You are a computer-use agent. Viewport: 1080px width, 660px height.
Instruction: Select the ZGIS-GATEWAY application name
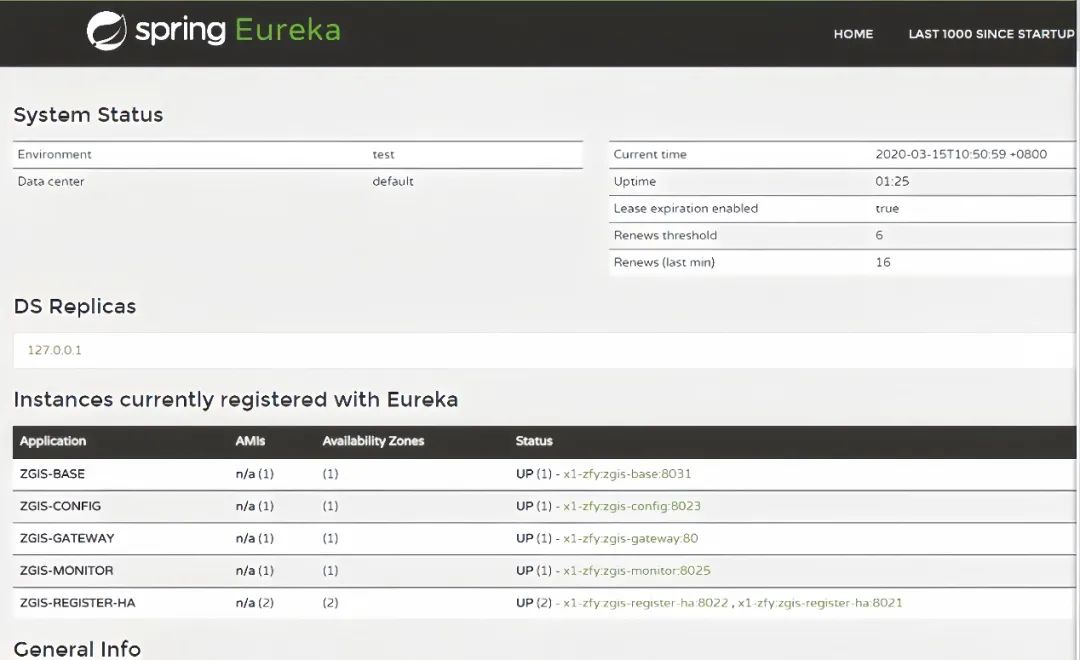(x=67, y=538)
